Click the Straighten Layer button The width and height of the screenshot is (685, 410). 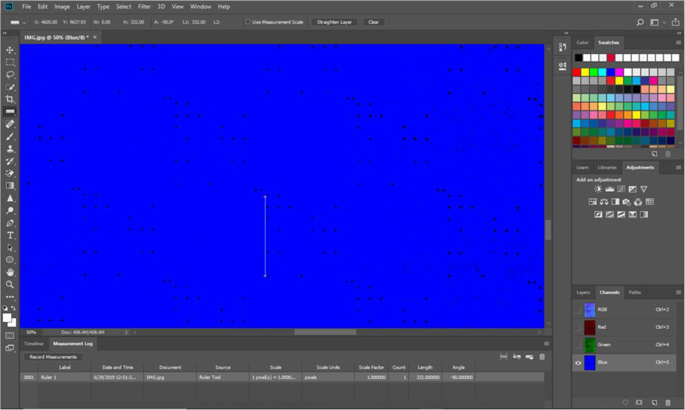click(x=333, y=21)
